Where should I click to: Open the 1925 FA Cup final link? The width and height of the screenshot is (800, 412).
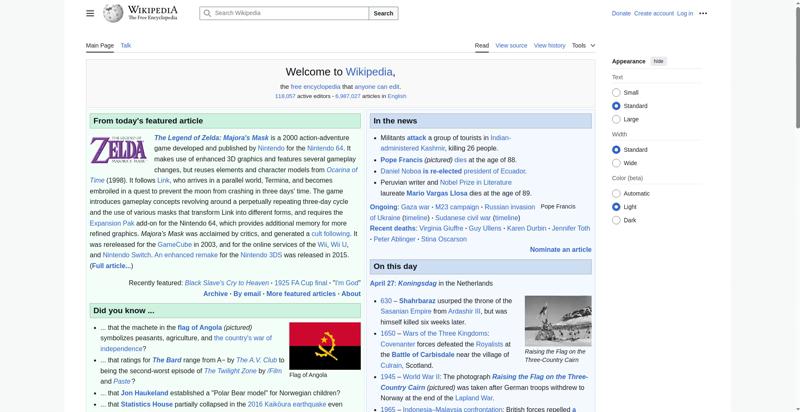pos(301,283)
